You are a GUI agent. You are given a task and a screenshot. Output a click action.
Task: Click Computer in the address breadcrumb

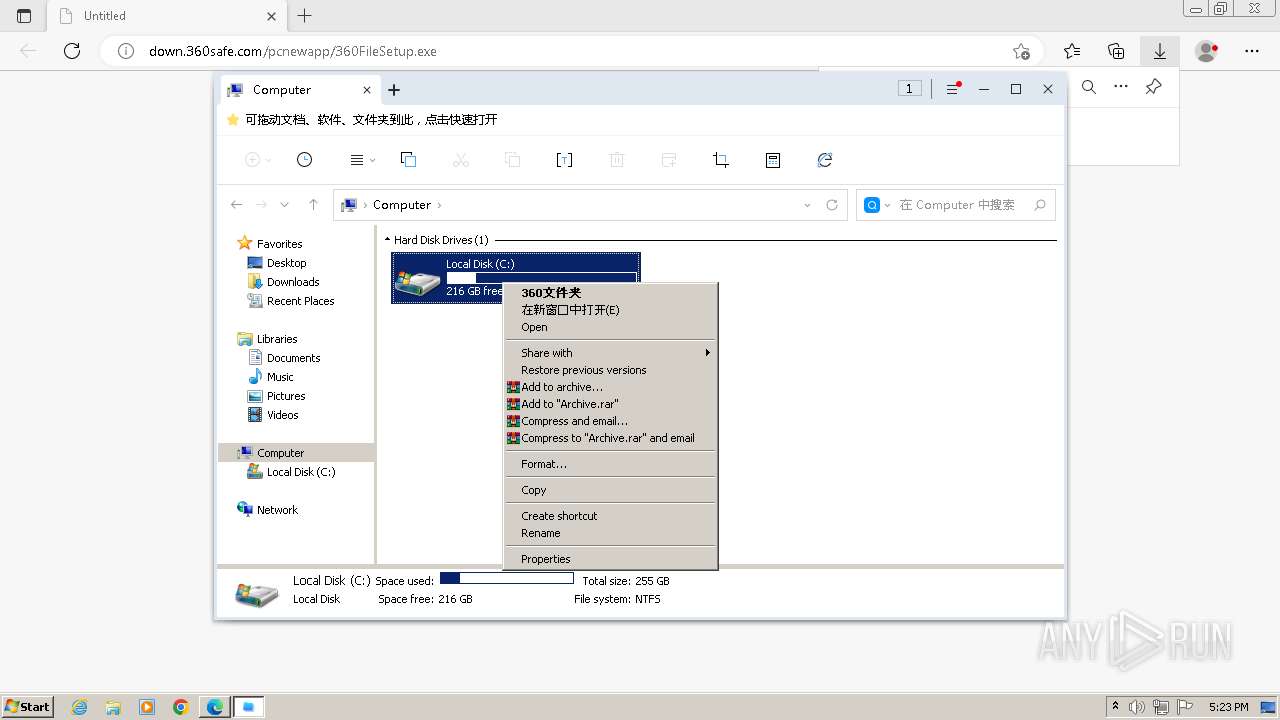[x=402, y=205]
